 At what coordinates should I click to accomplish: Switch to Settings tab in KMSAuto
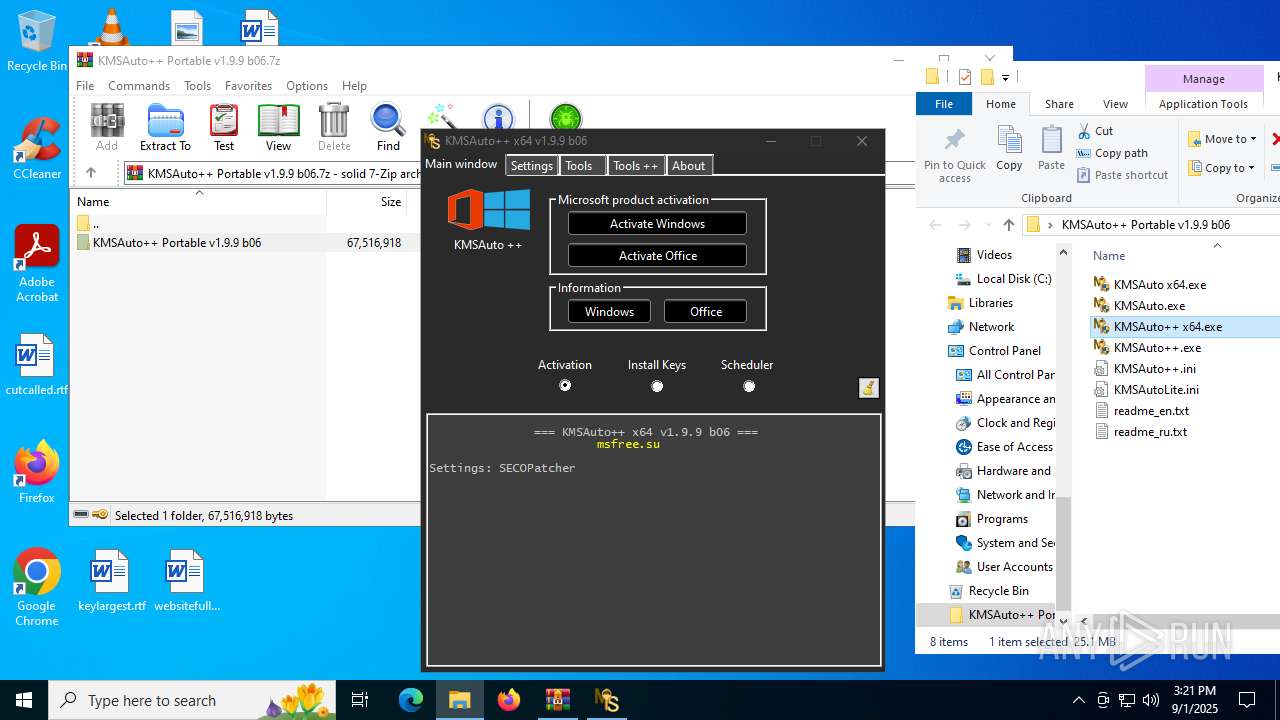point(531,166)
